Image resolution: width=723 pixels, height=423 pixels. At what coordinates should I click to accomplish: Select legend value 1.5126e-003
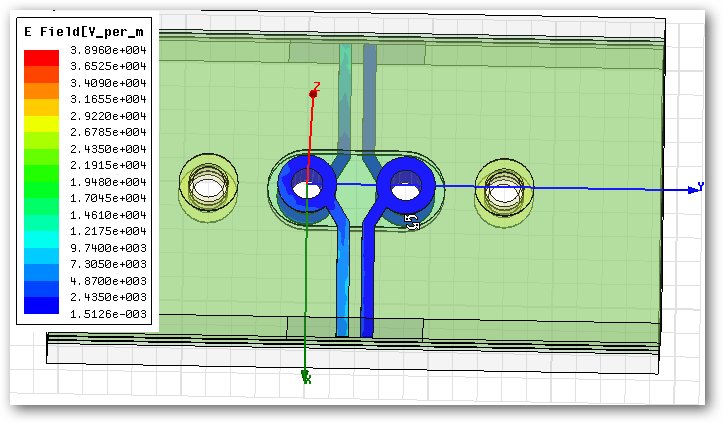pos(108,314)
